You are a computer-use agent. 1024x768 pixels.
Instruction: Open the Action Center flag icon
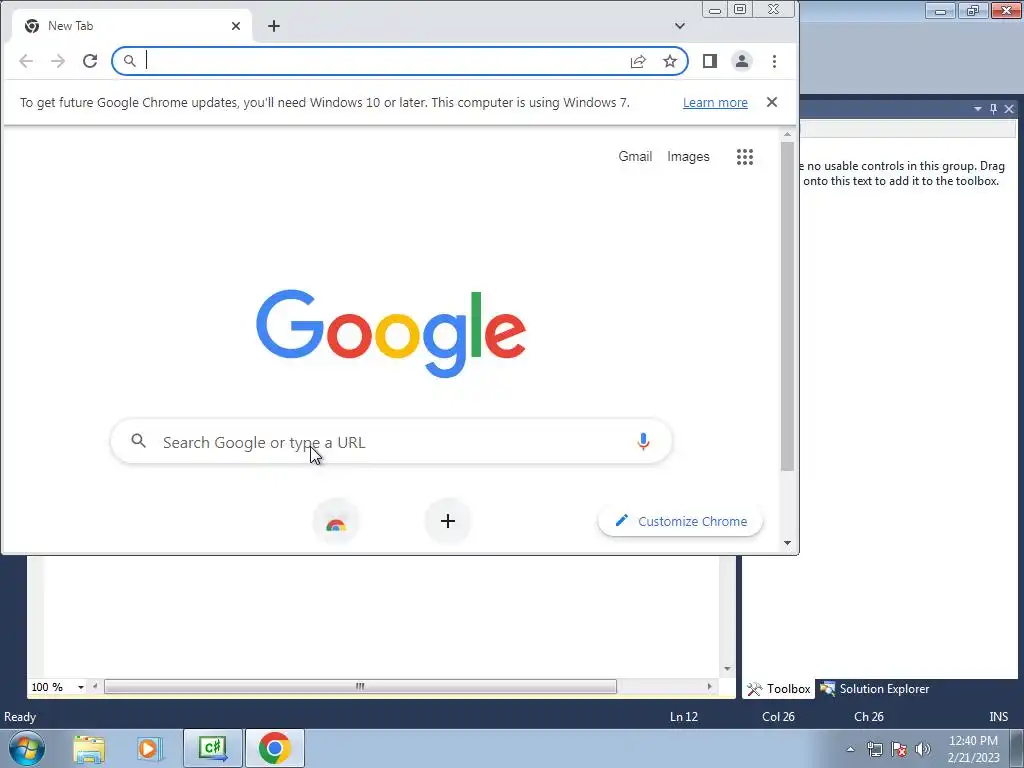click(899, 749)
